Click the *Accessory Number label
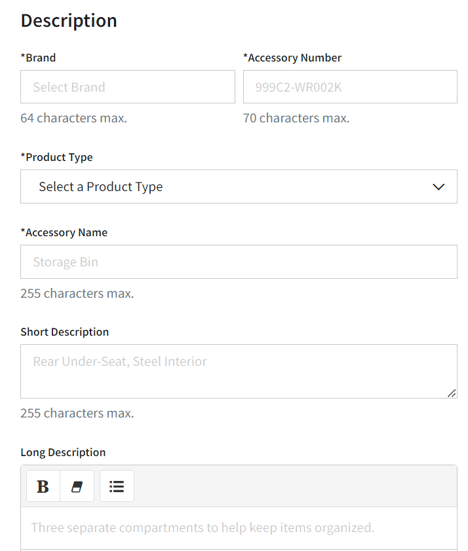Image resolution: width=468 pixels, height=551 pixels. coord(292,58)
